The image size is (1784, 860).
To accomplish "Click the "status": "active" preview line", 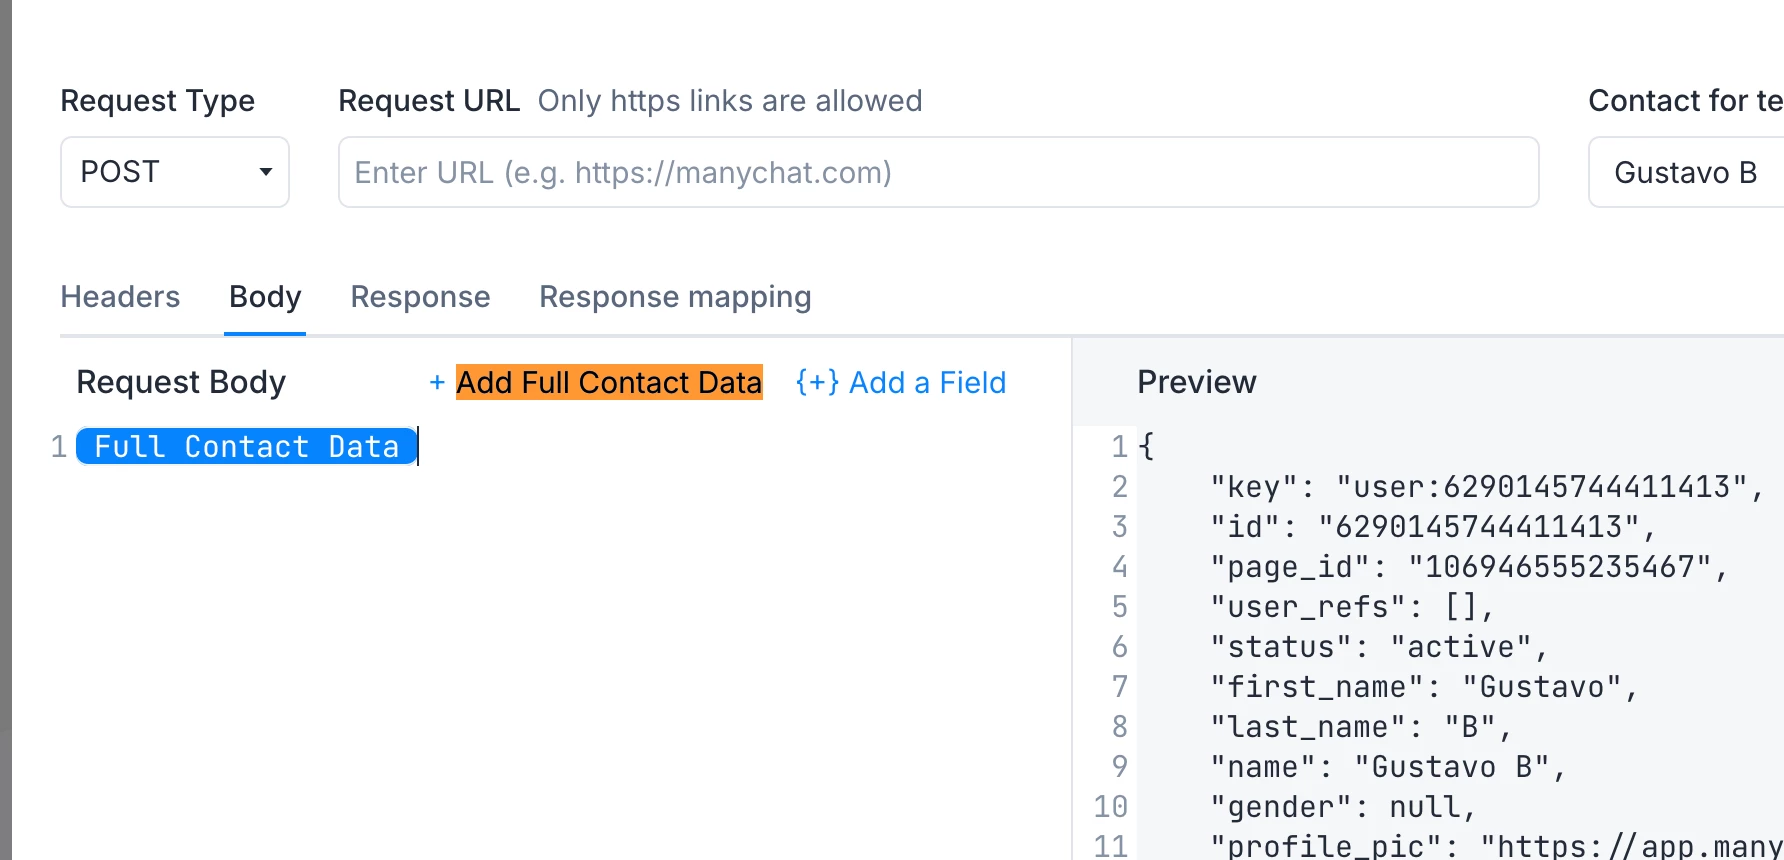I will (x=1378, y=647).
